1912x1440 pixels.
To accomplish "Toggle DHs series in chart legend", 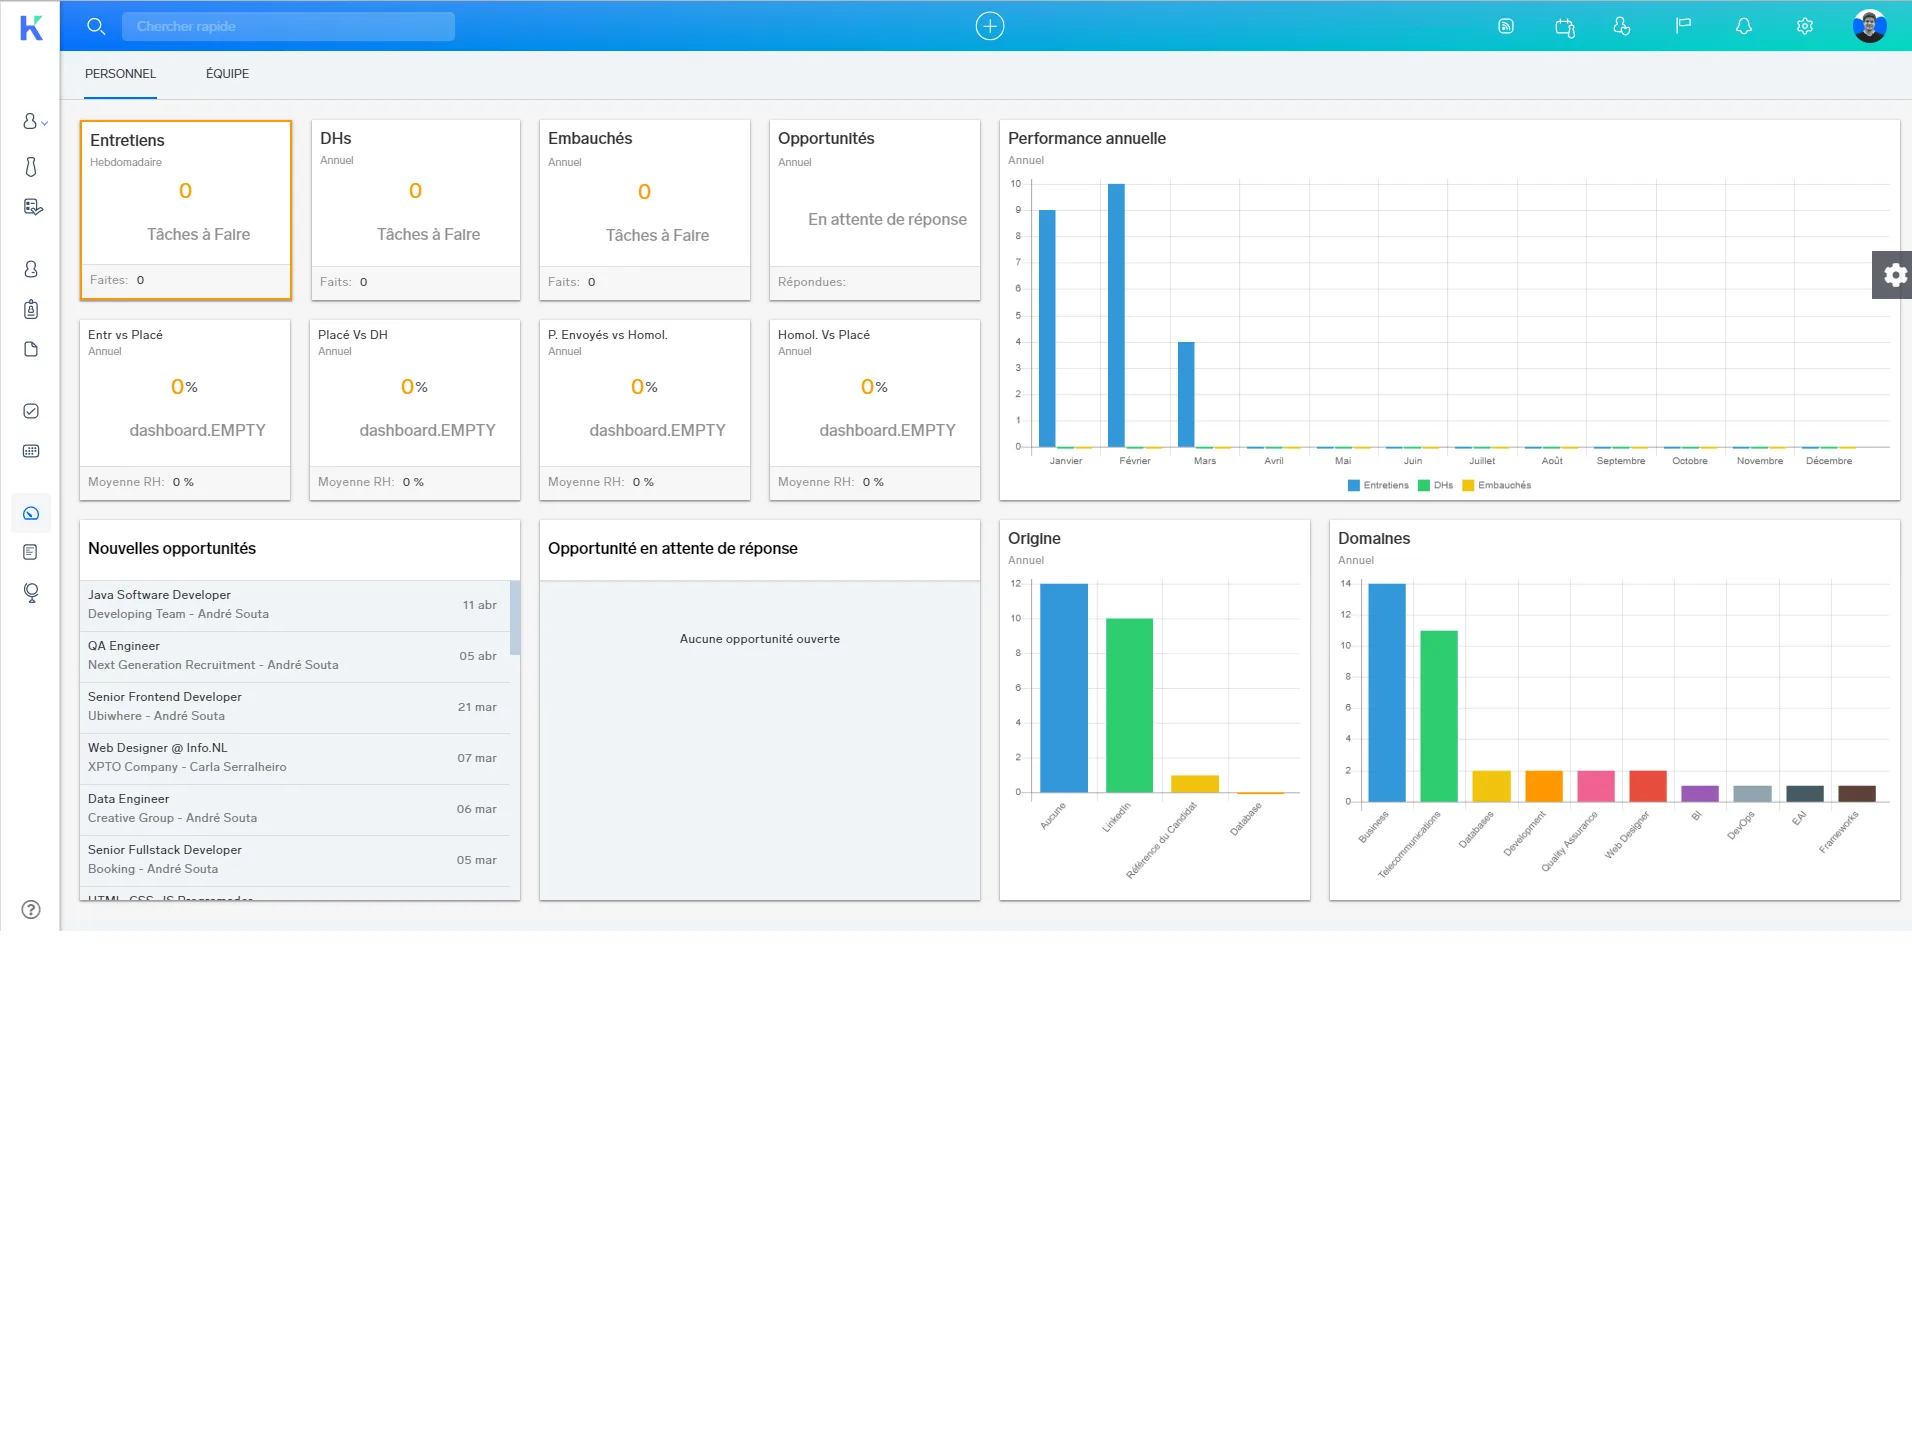I will click(x=1435, y=485).
